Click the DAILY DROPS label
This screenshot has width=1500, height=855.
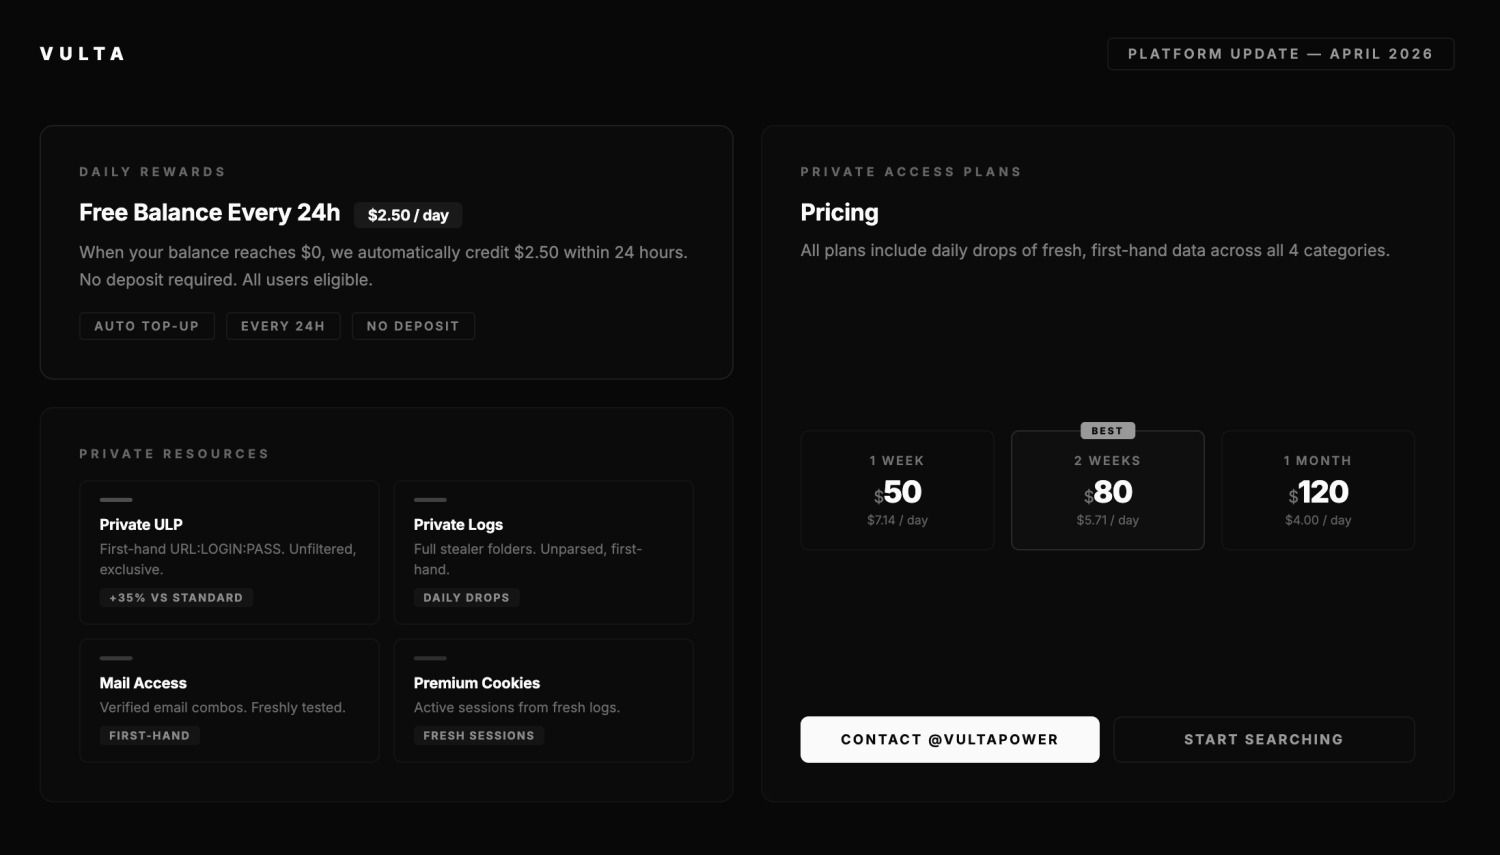coord(466,598)
